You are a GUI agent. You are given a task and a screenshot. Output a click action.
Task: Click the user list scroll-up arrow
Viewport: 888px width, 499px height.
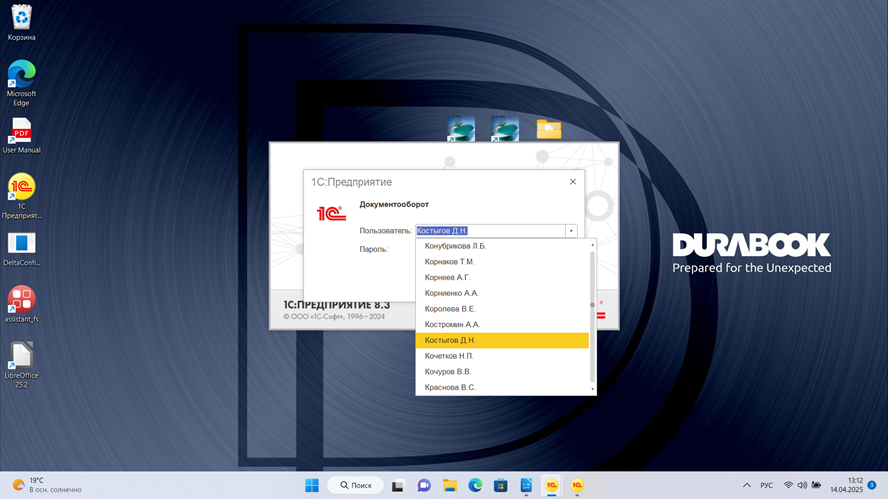[592, 245]
